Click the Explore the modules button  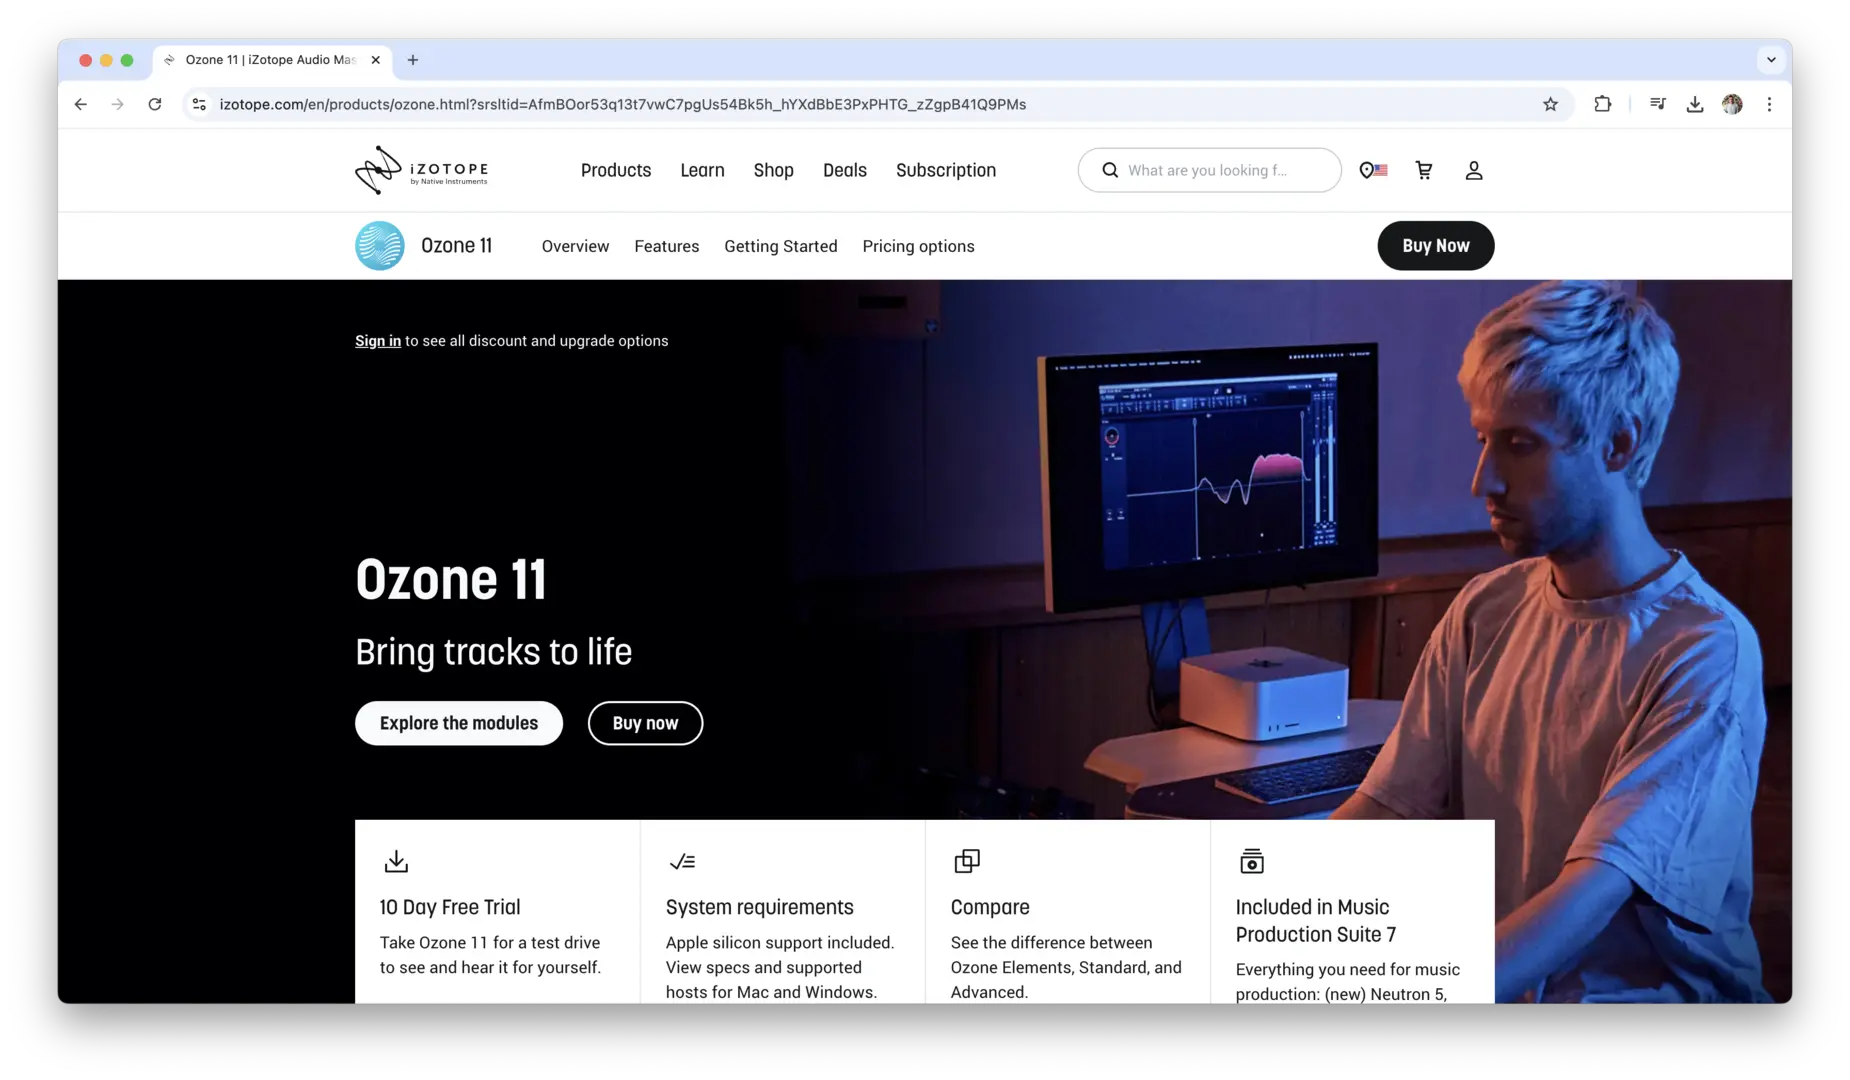pyautogui.click(x=459, y=723)
